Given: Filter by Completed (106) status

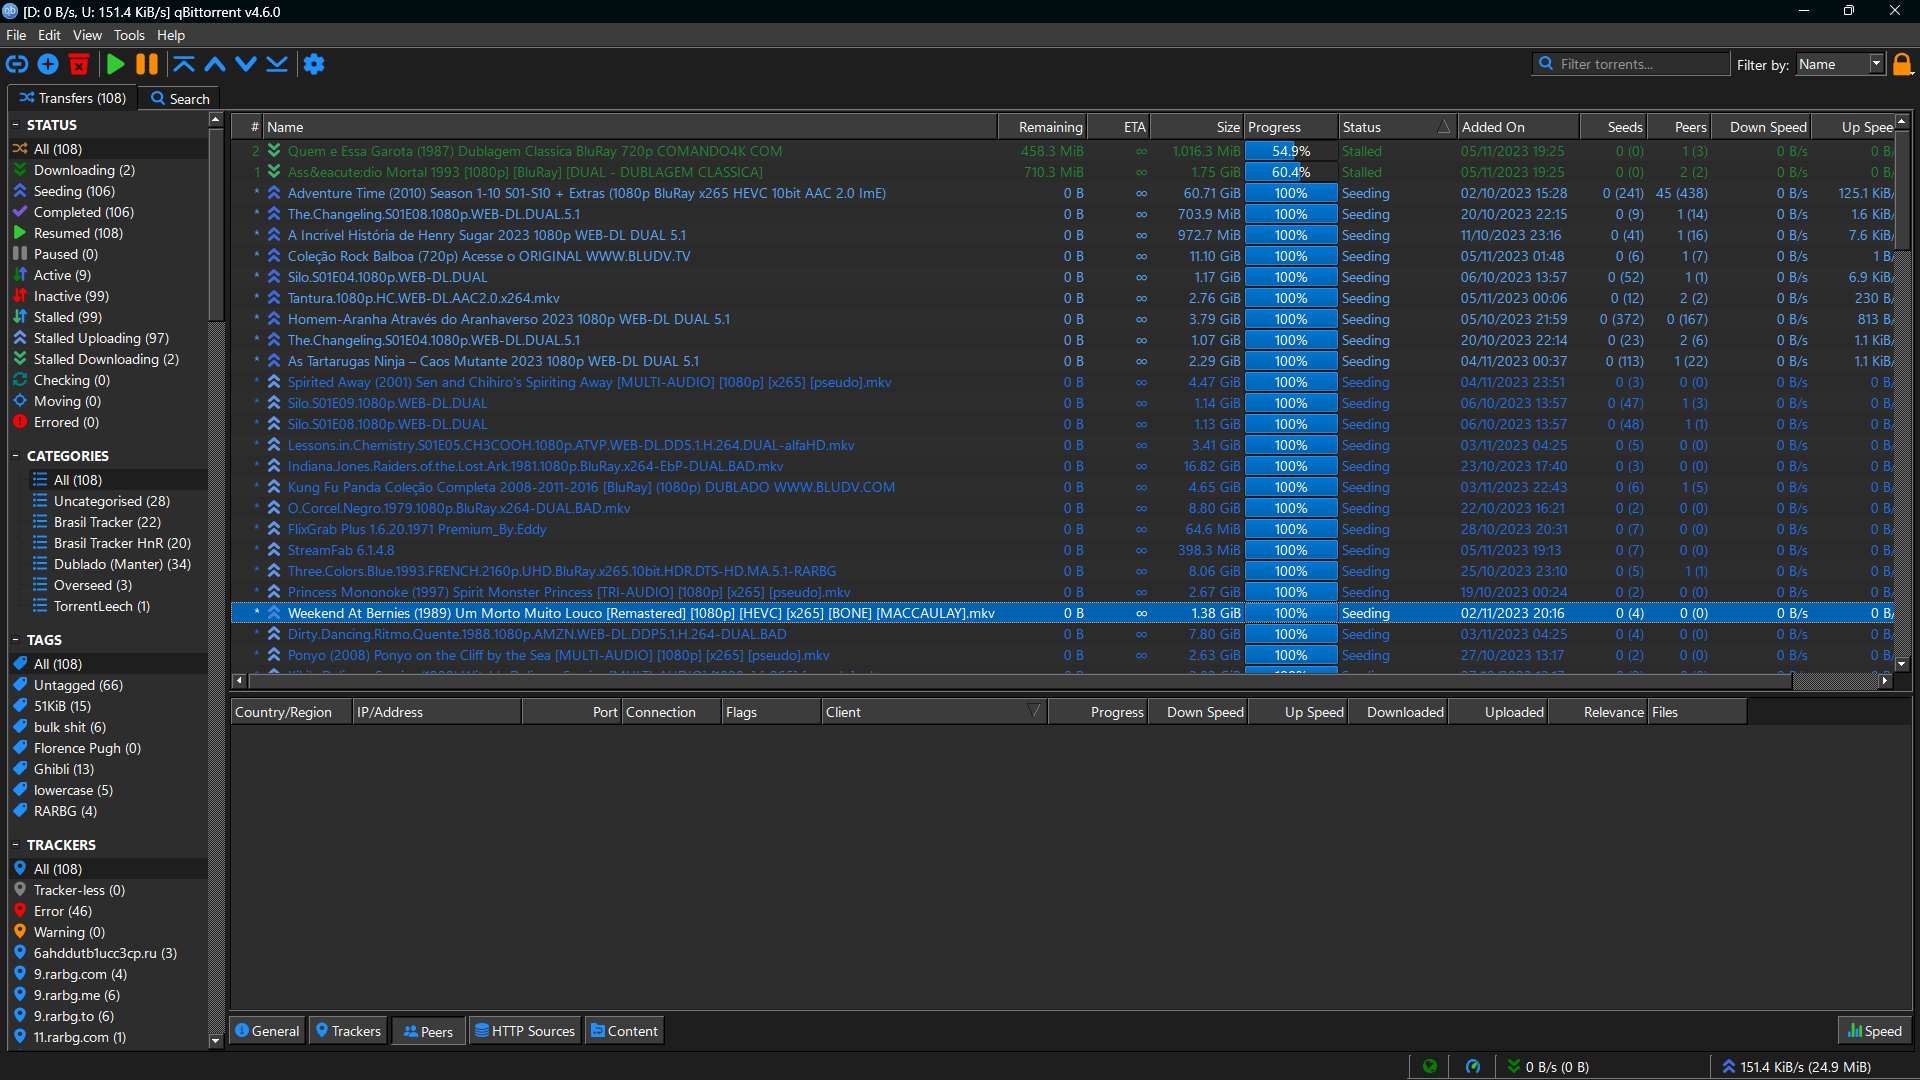Looking at the screenshot, I should pos(84,212).
